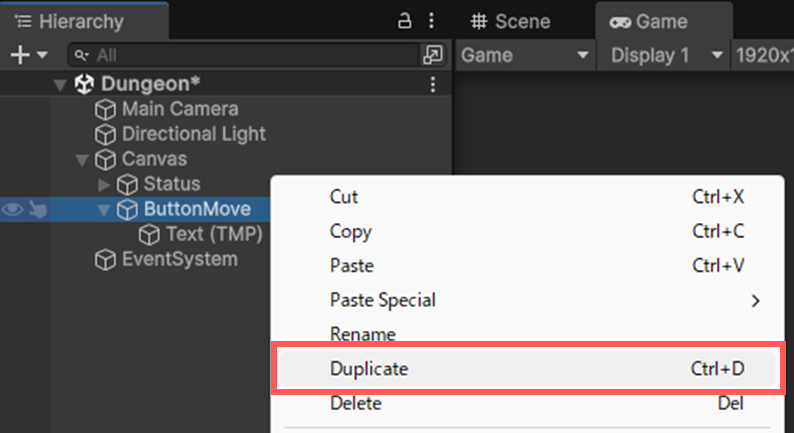794x433 pixels.
Task: Choose Rename from the context menu
Action: click(362, 335)
